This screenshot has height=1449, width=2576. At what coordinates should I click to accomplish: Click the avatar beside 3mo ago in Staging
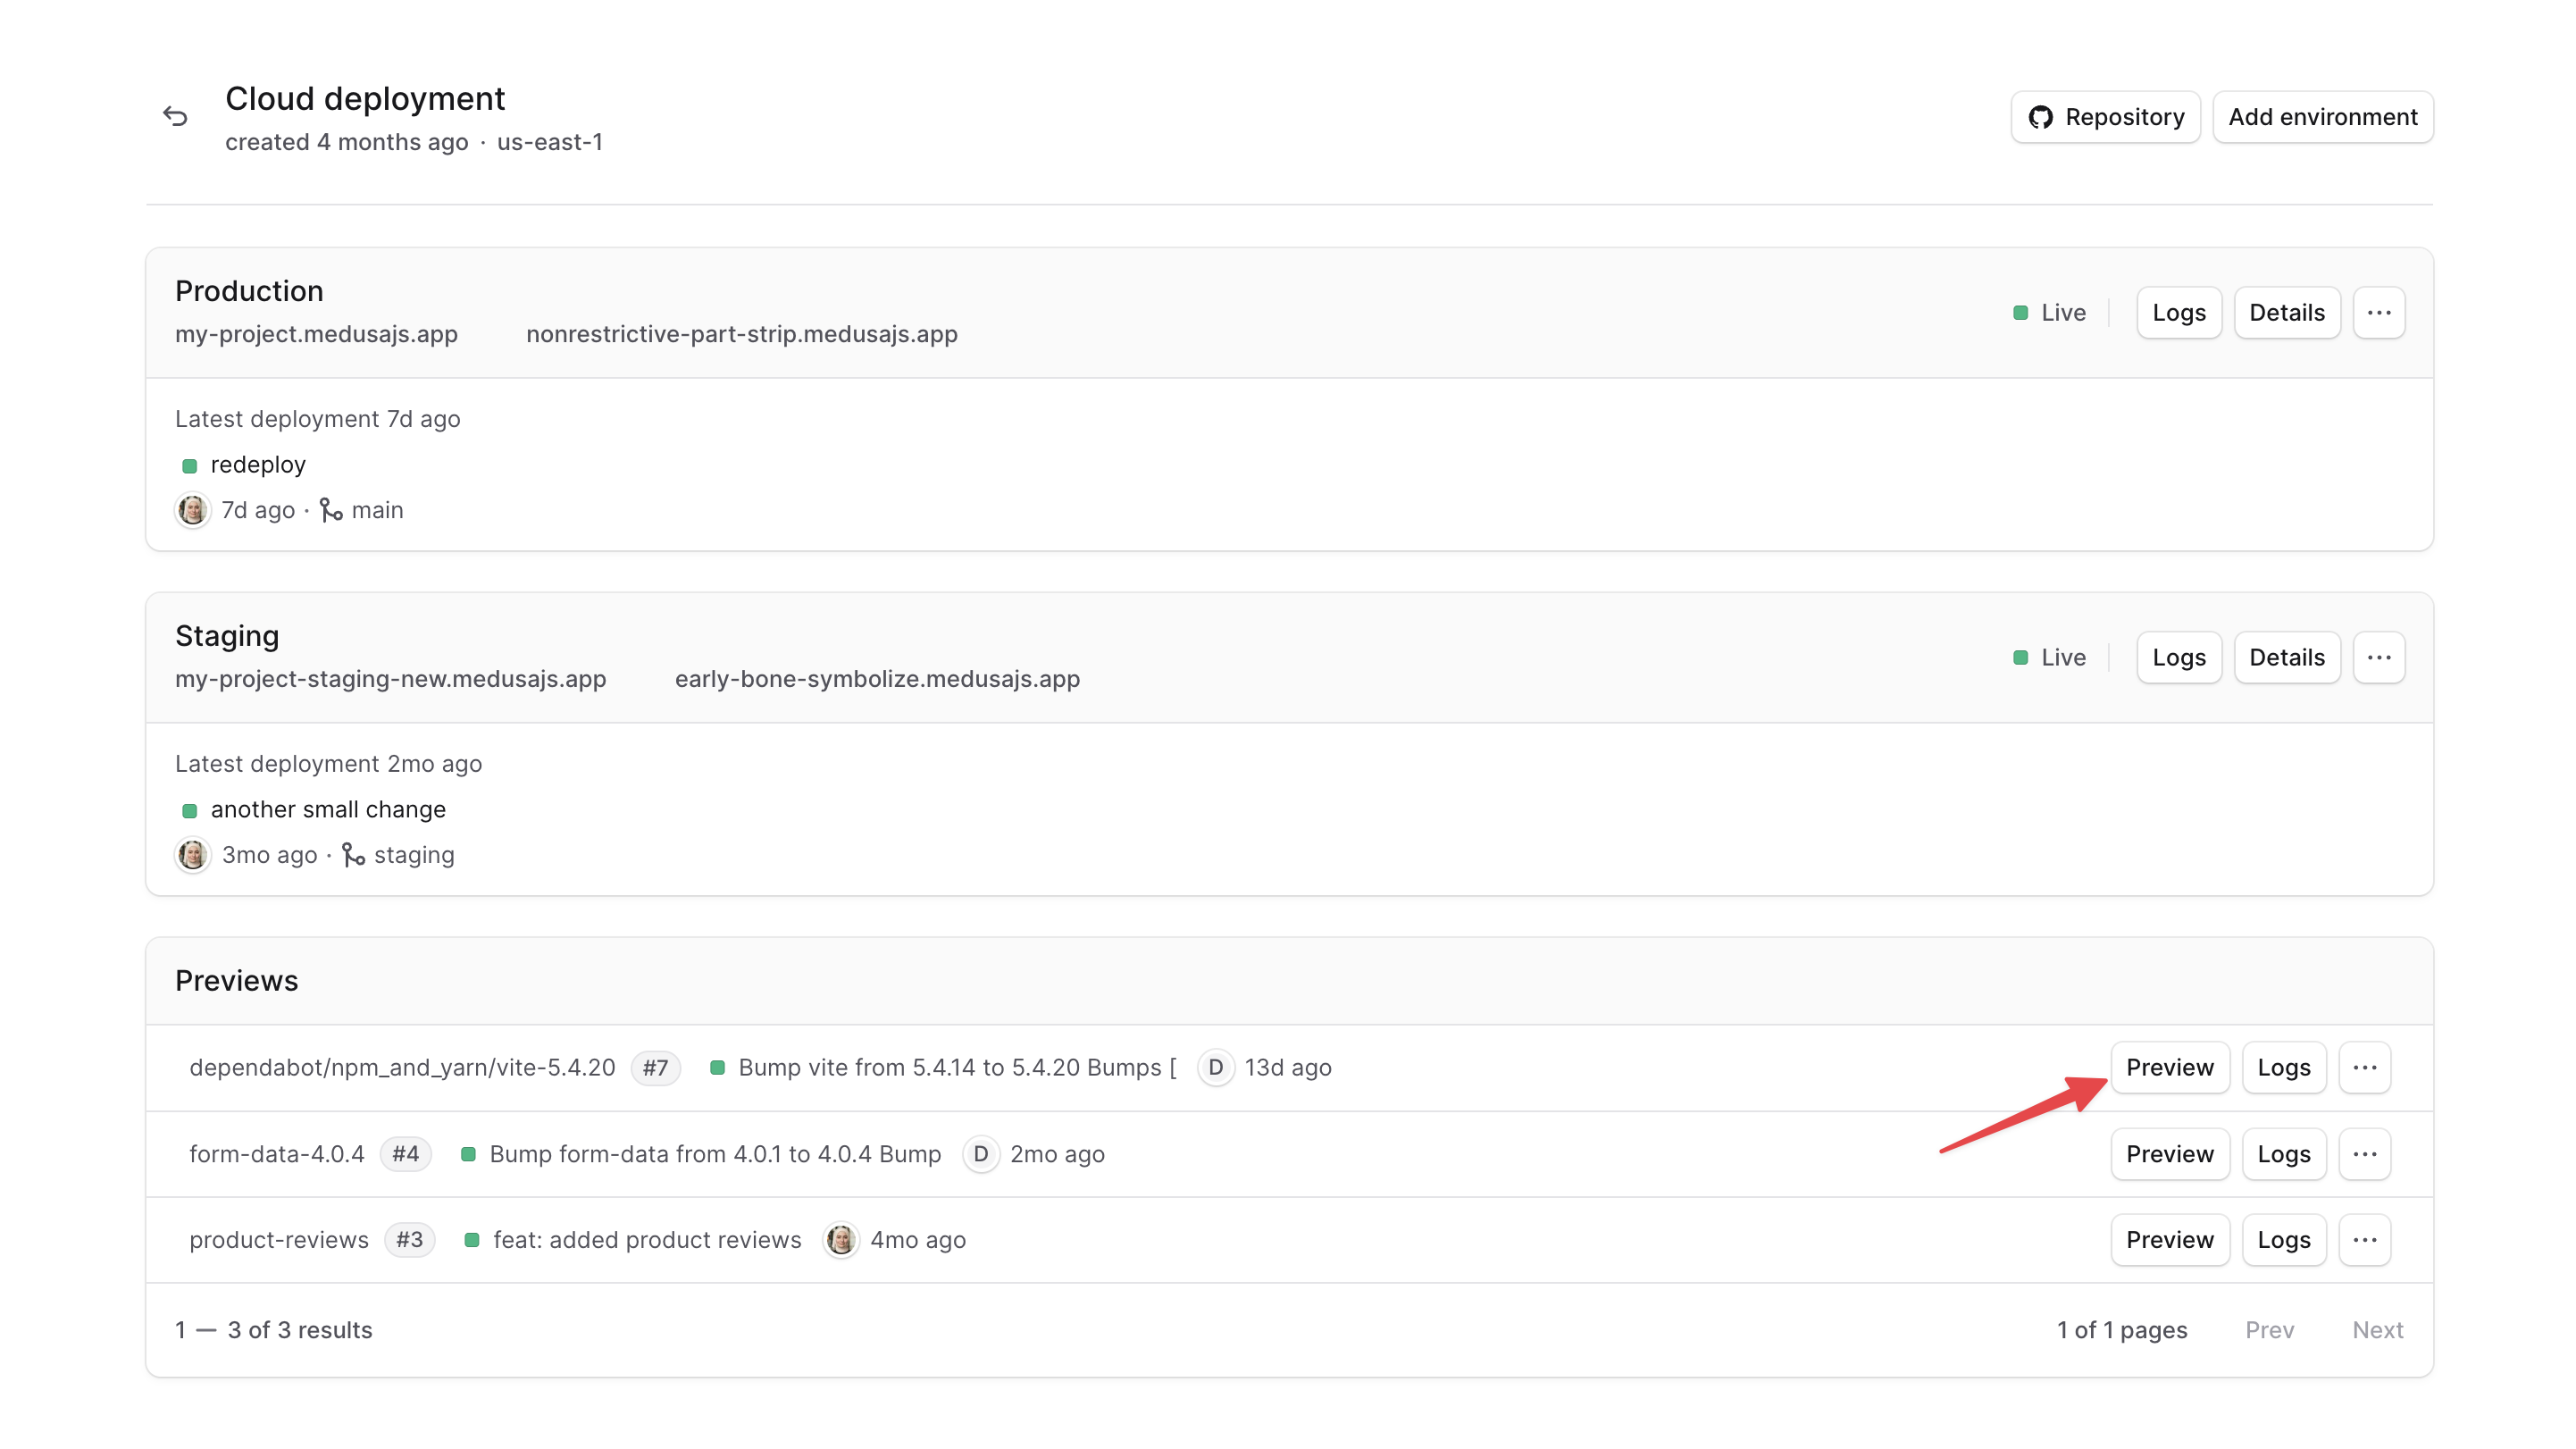pyautogui.click(x=192, y=855)
